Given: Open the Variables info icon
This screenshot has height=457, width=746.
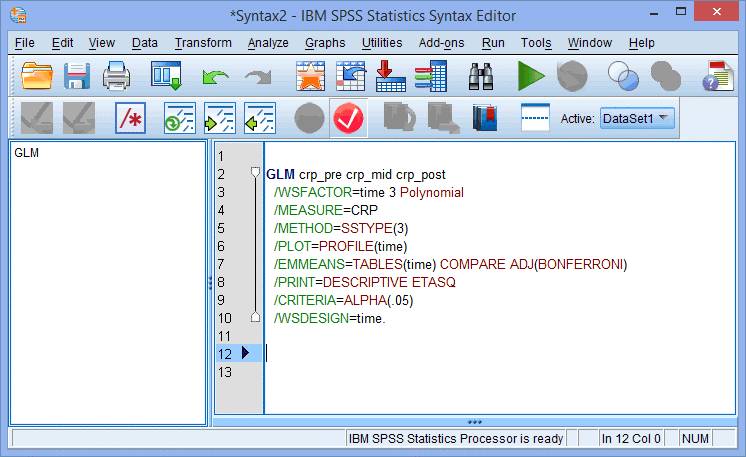Looking at the screenshot, I should [x=431, y=76].
